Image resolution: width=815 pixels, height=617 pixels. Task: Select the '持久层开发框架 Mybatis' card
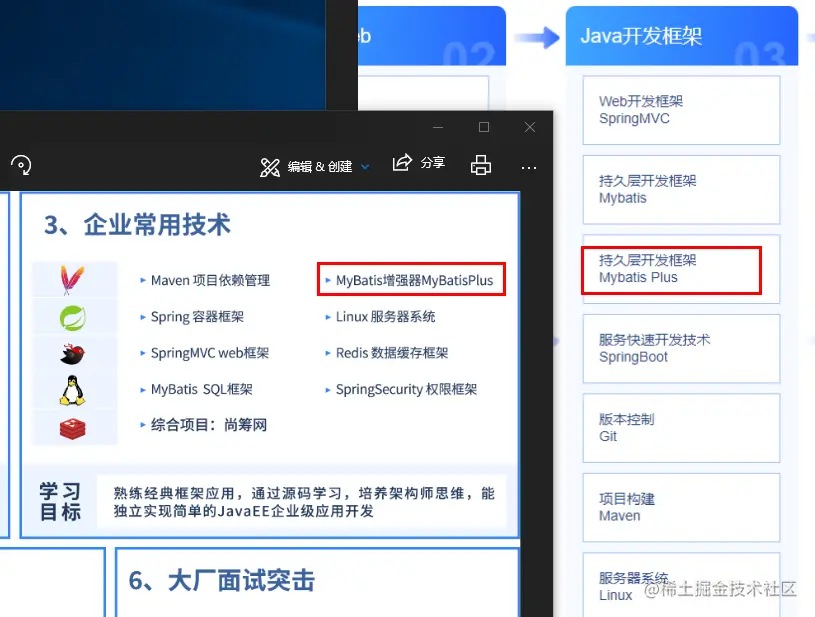(x=681, y=190)
